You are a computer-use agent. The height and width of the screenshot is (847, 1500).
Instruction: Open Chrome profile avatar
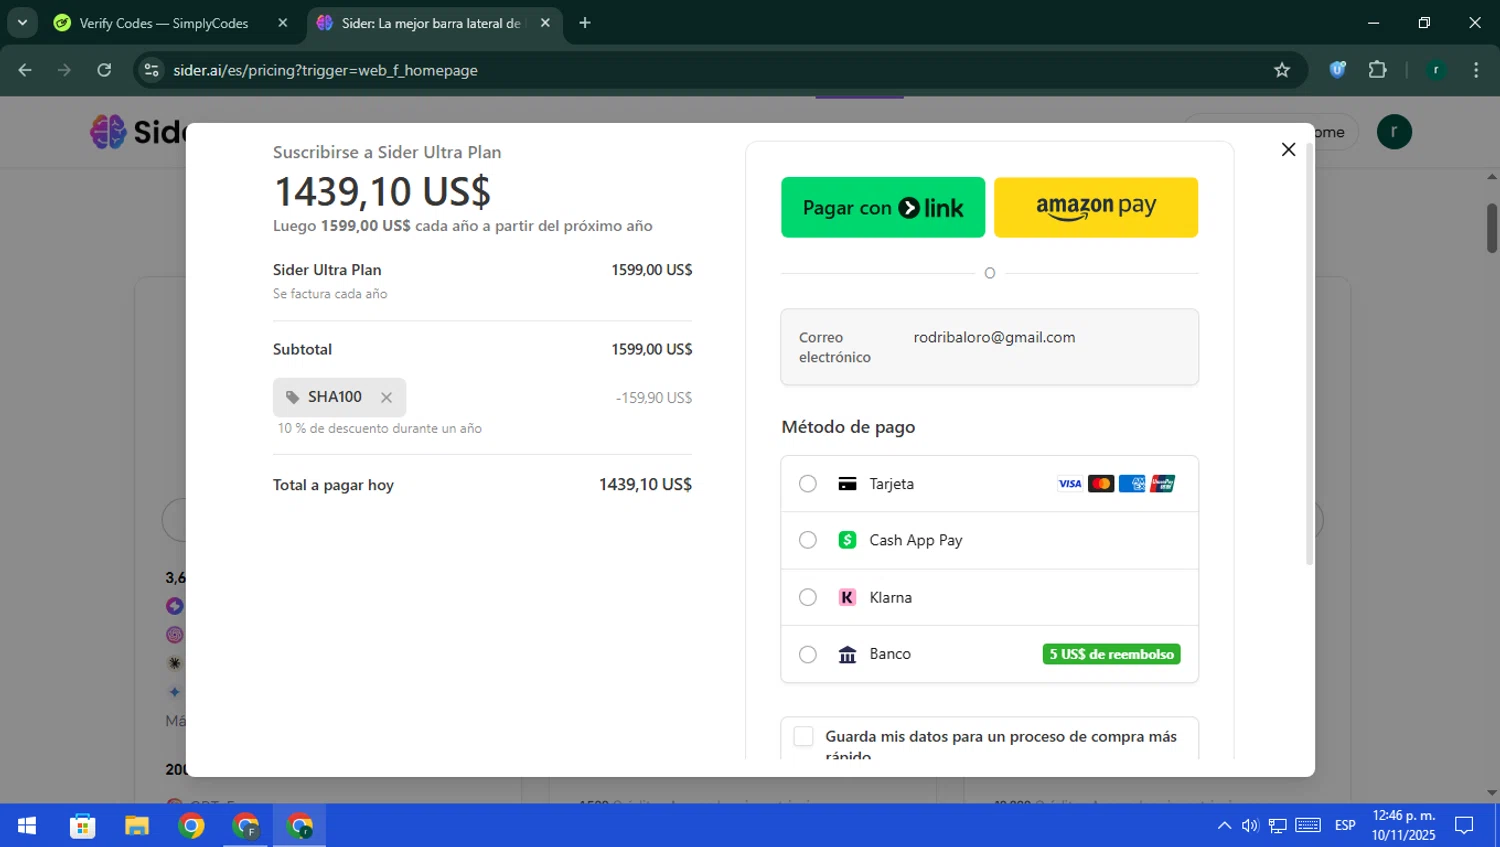click(1436, 70)
